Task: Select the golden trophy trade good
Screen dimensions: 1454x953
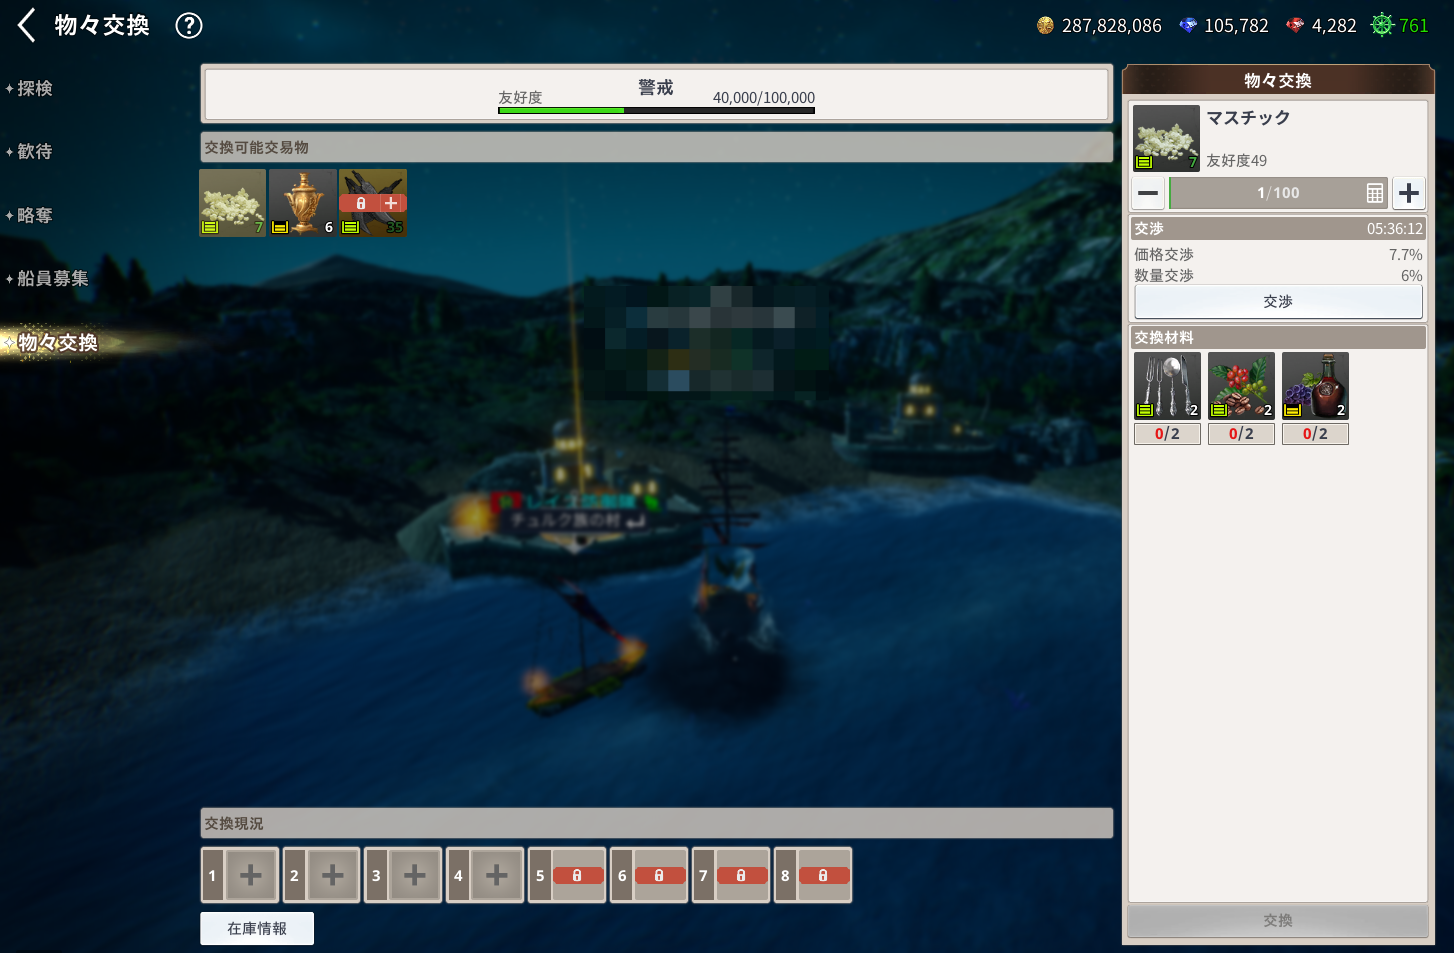Action: click(303, 202)
